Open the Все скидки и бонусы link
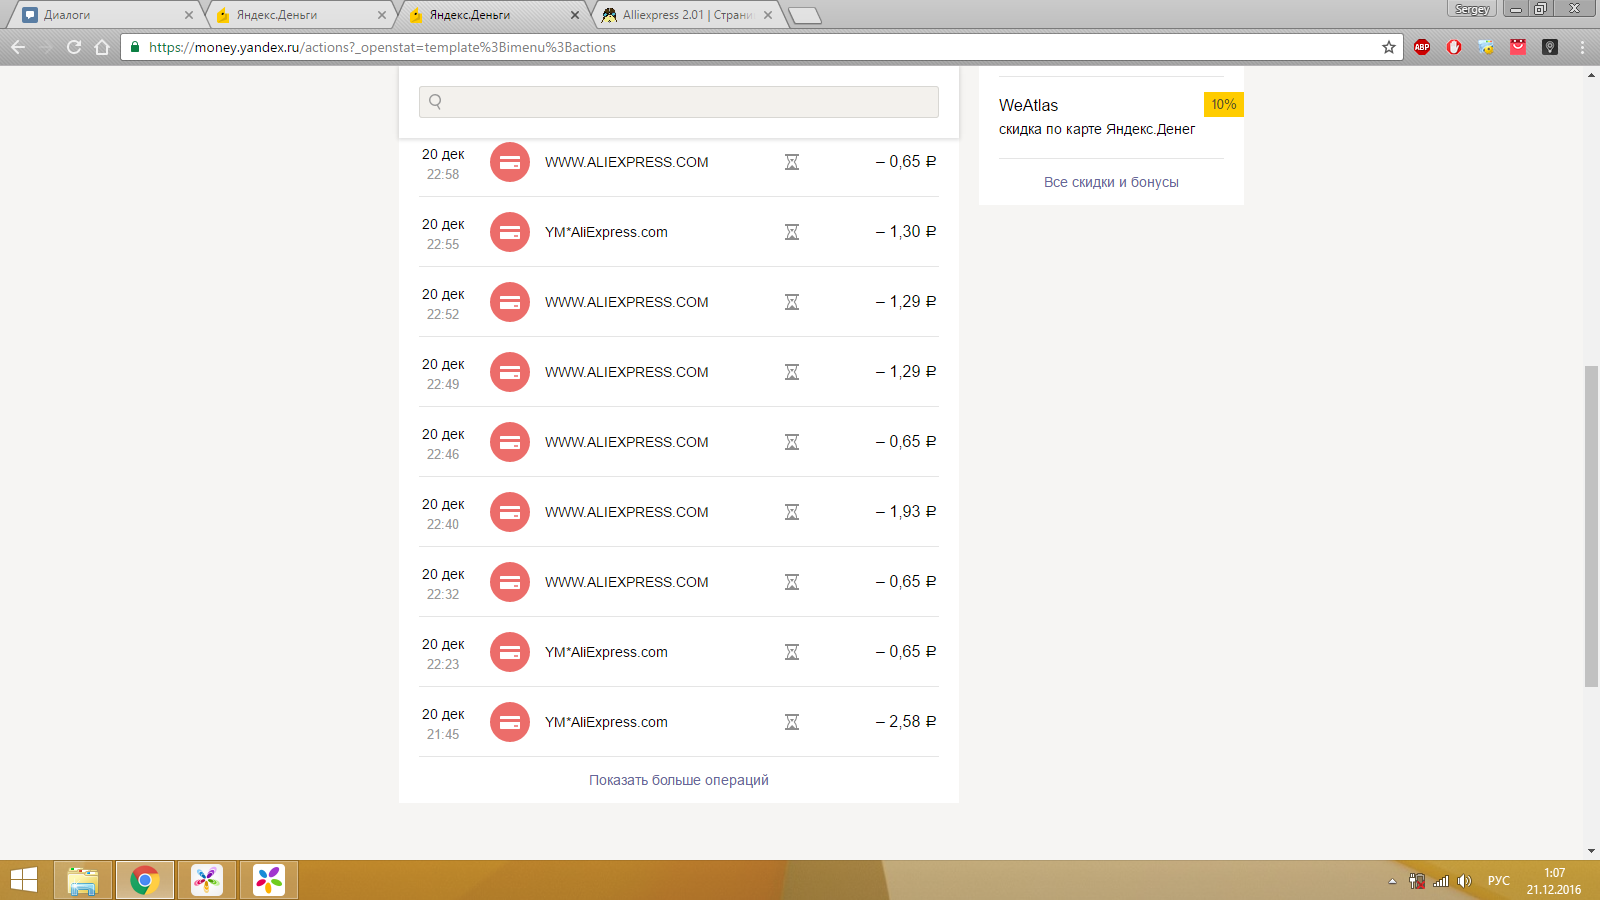The height and width of the screenshot is (900, 1600). (x=1111, y=182)
